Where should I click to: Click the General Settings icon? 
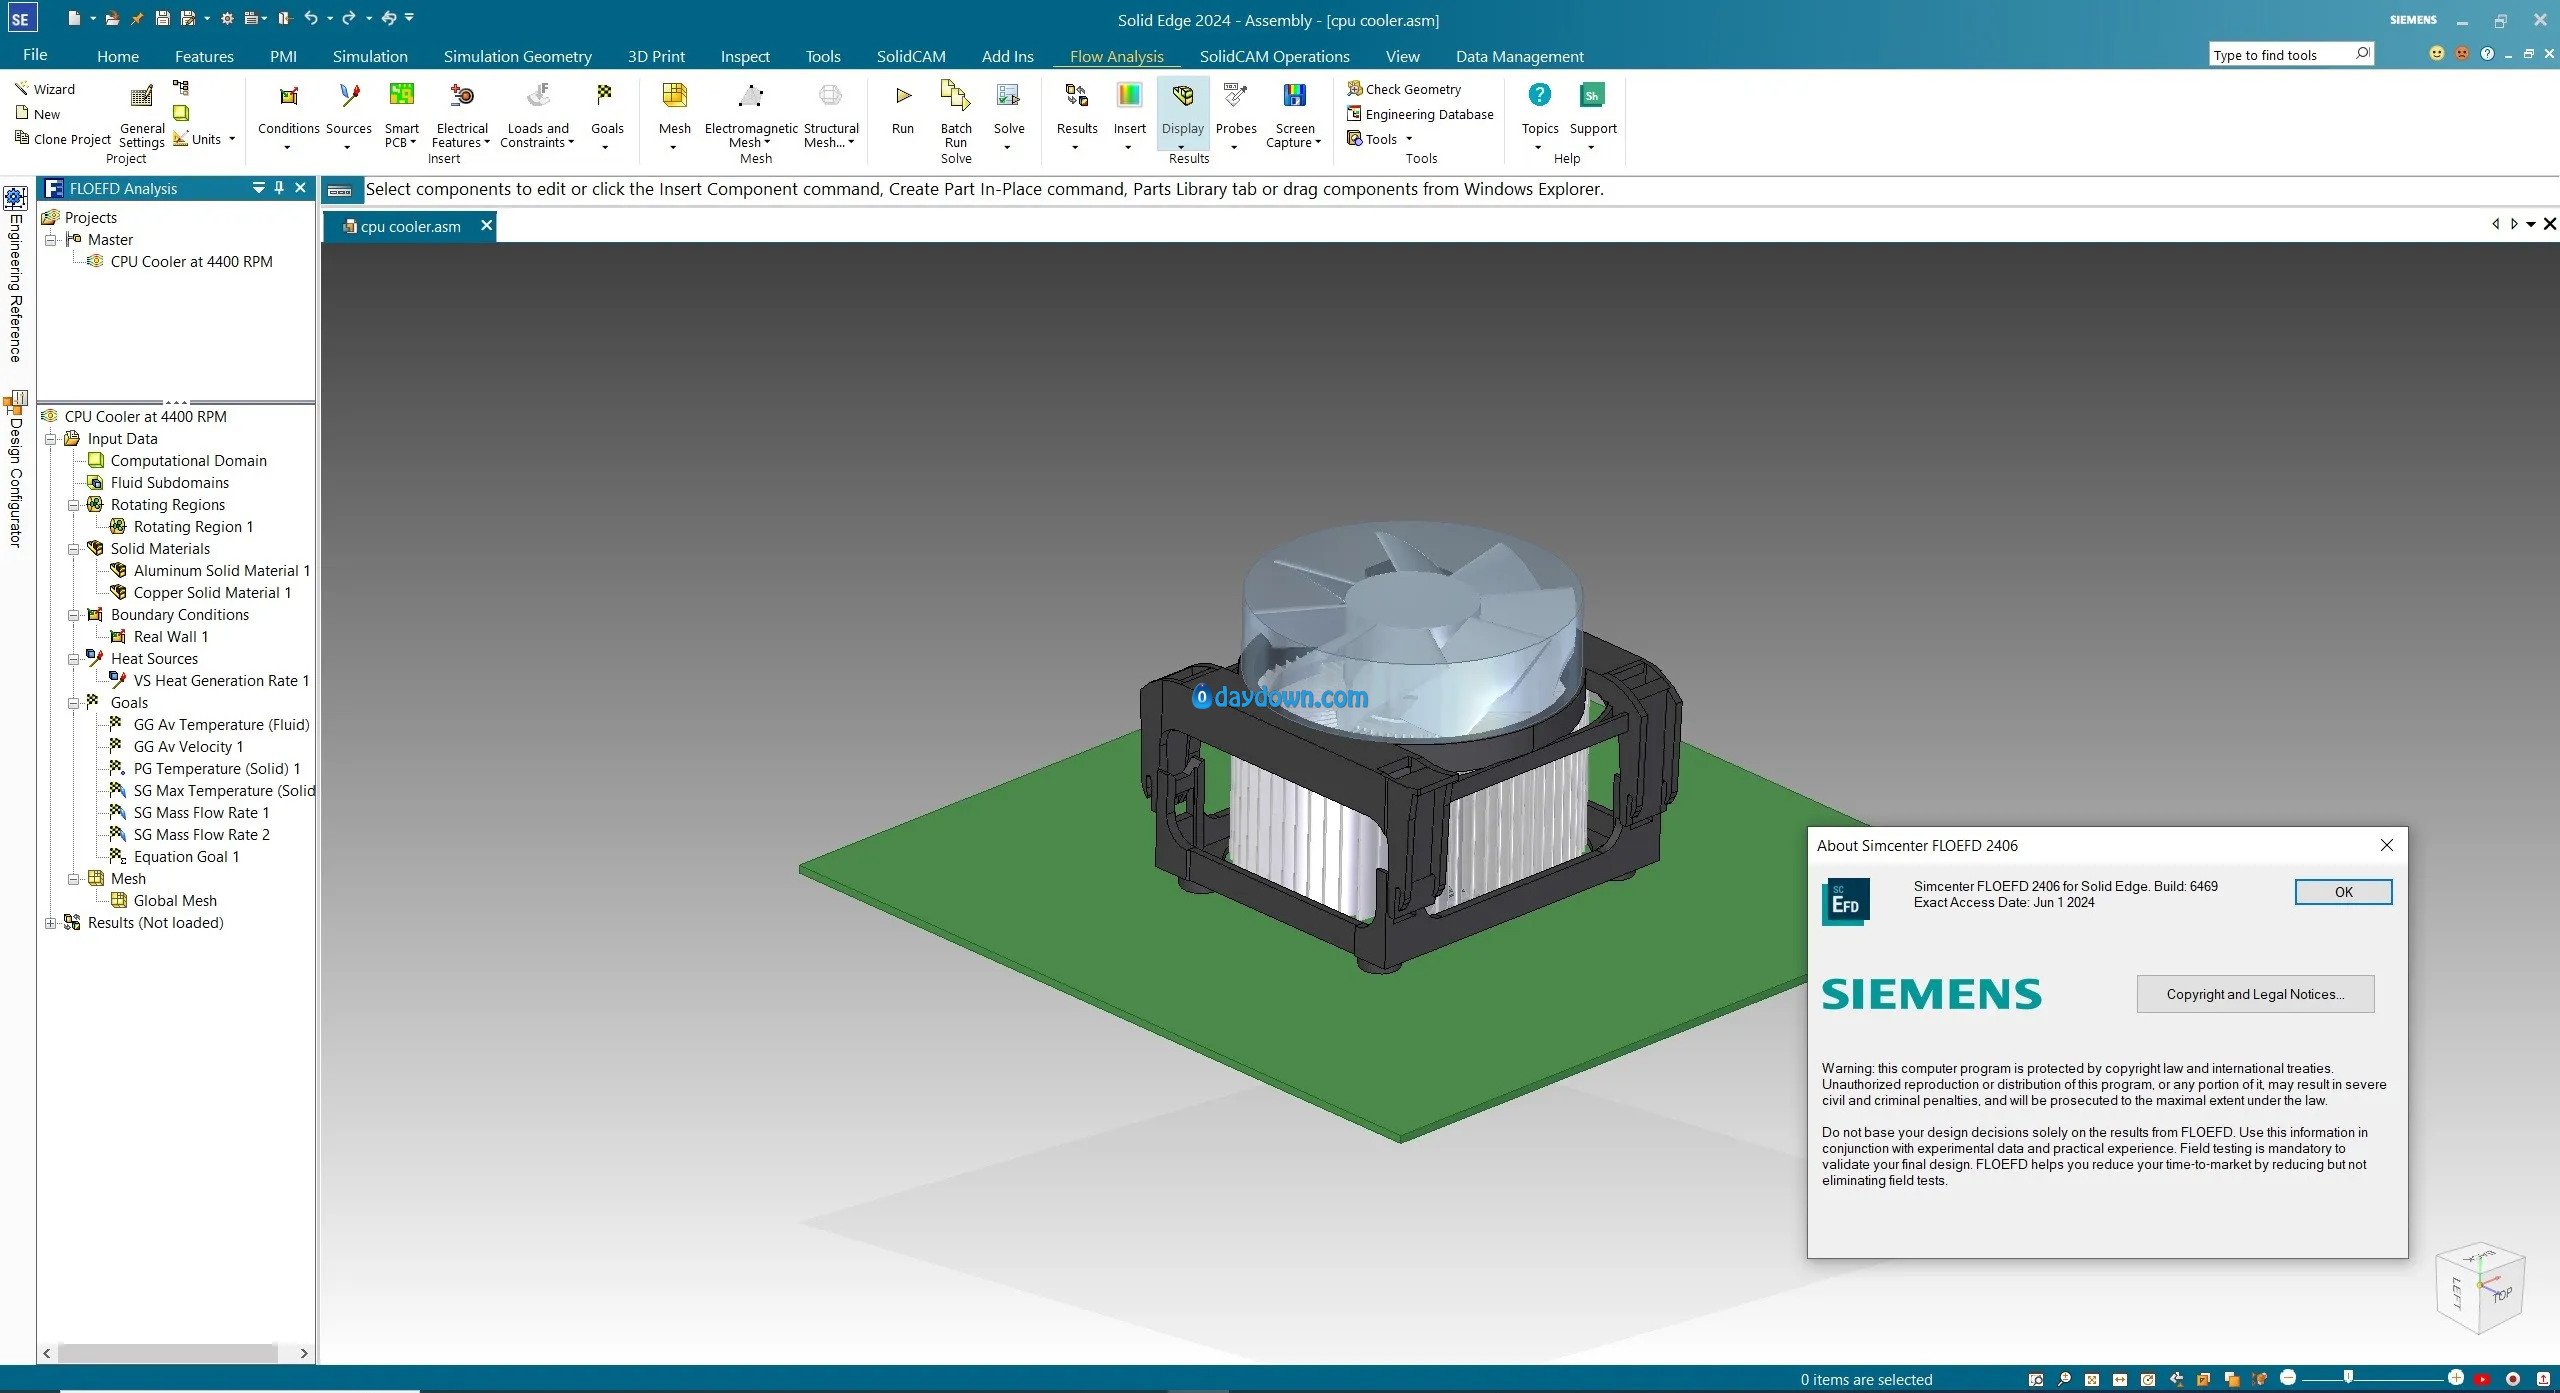click(x=142, y=96)
